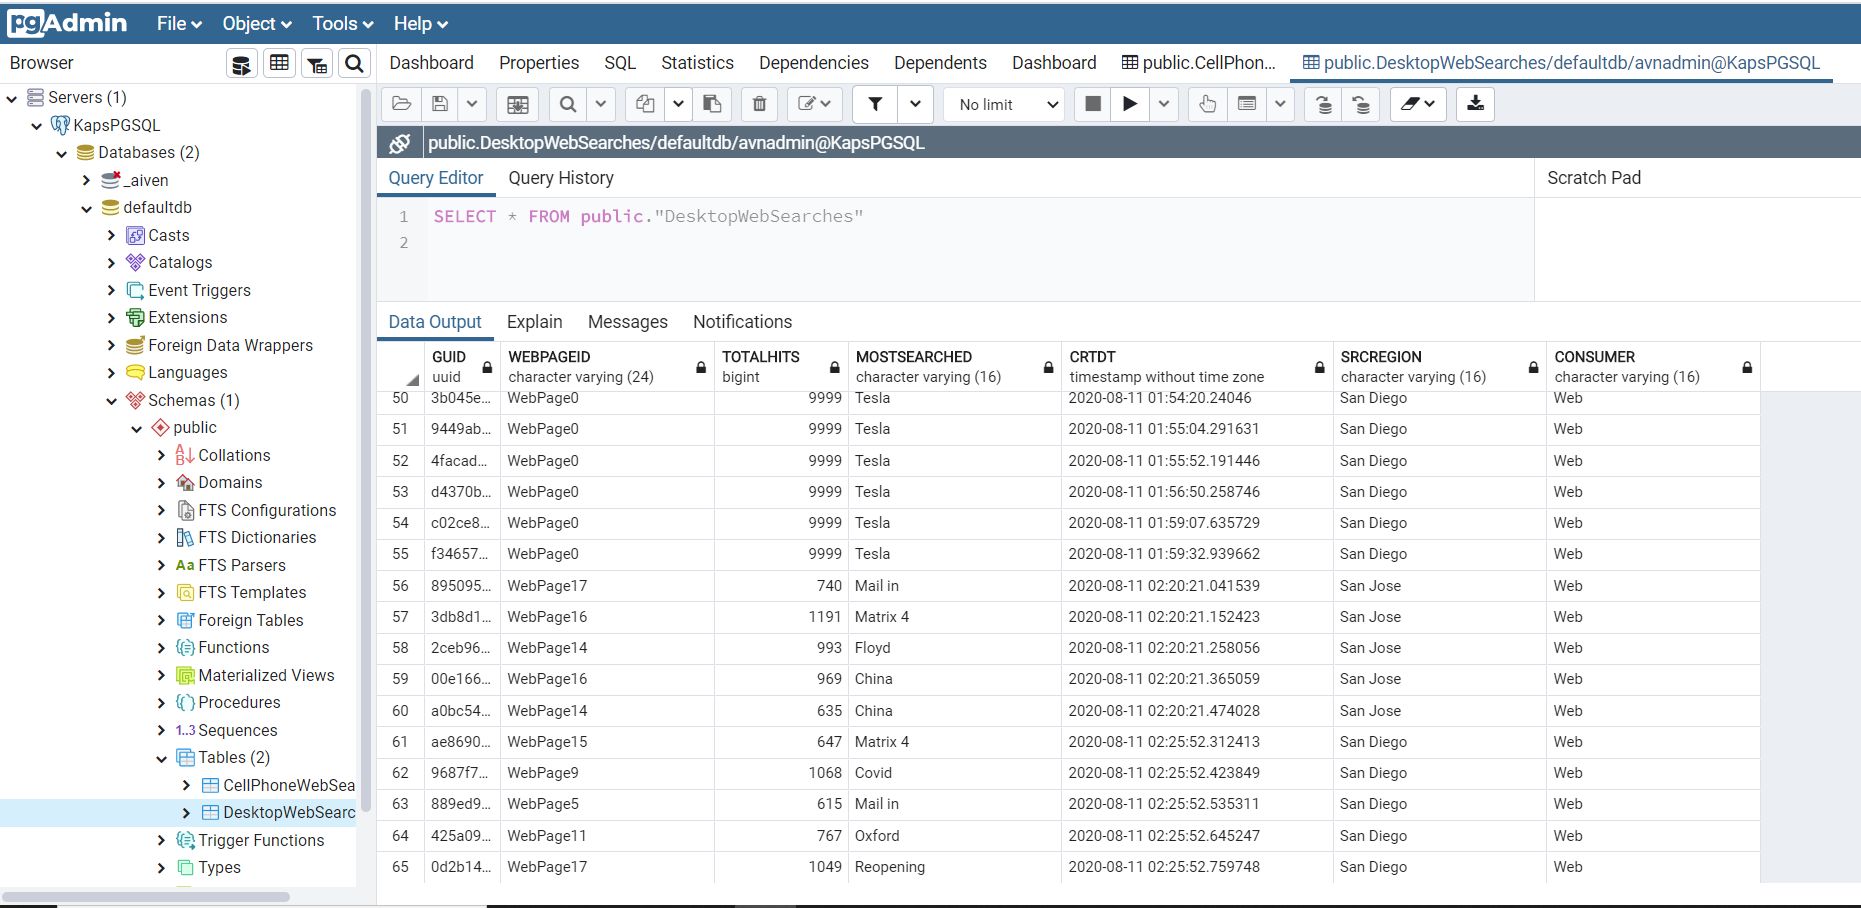Click inside the SQL query editor line
Viewport: 1861px width, 908px height.
[648, 216]
